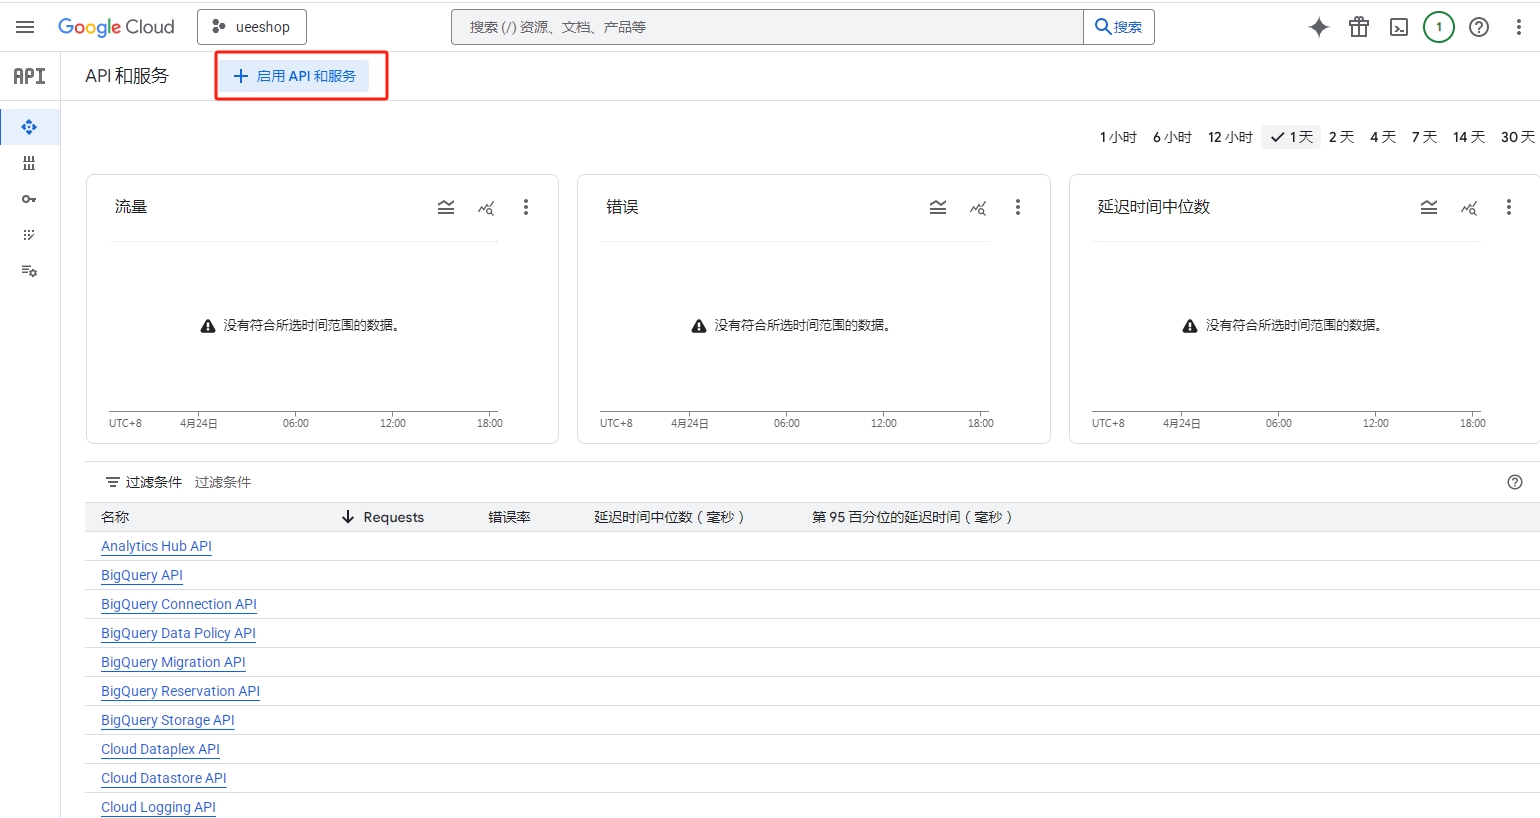
Task: Activate Cloud Shell terminal icon
Action: 1399,27
